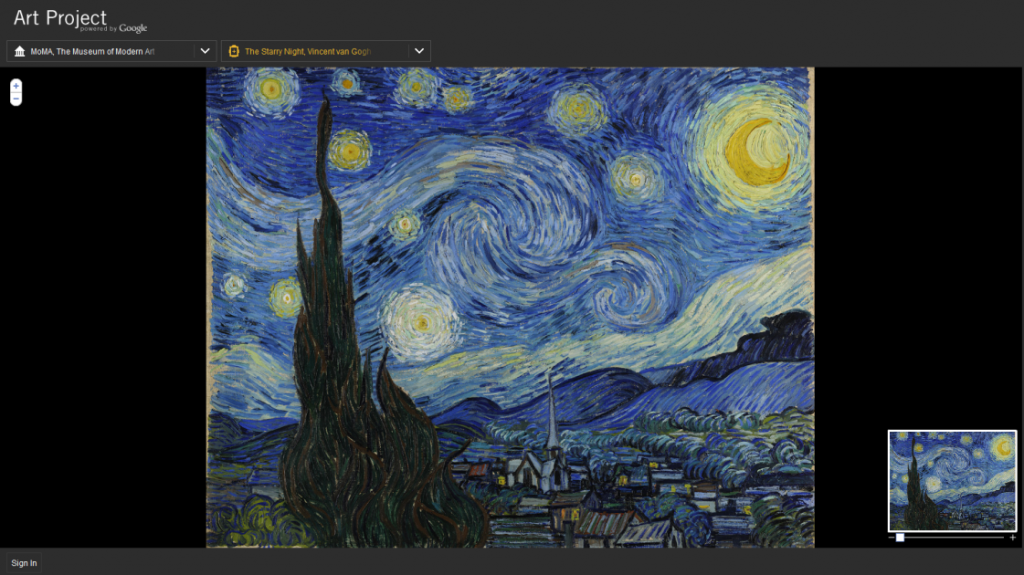The height and width of the screenshot is (575, 1024).
Task: Click the middle of the zoom slider track
Action: pos(952,538)
